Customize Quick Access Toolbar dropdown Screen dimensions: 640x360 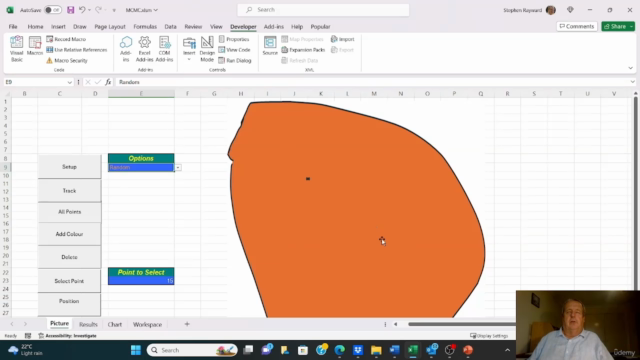(114, 10)
